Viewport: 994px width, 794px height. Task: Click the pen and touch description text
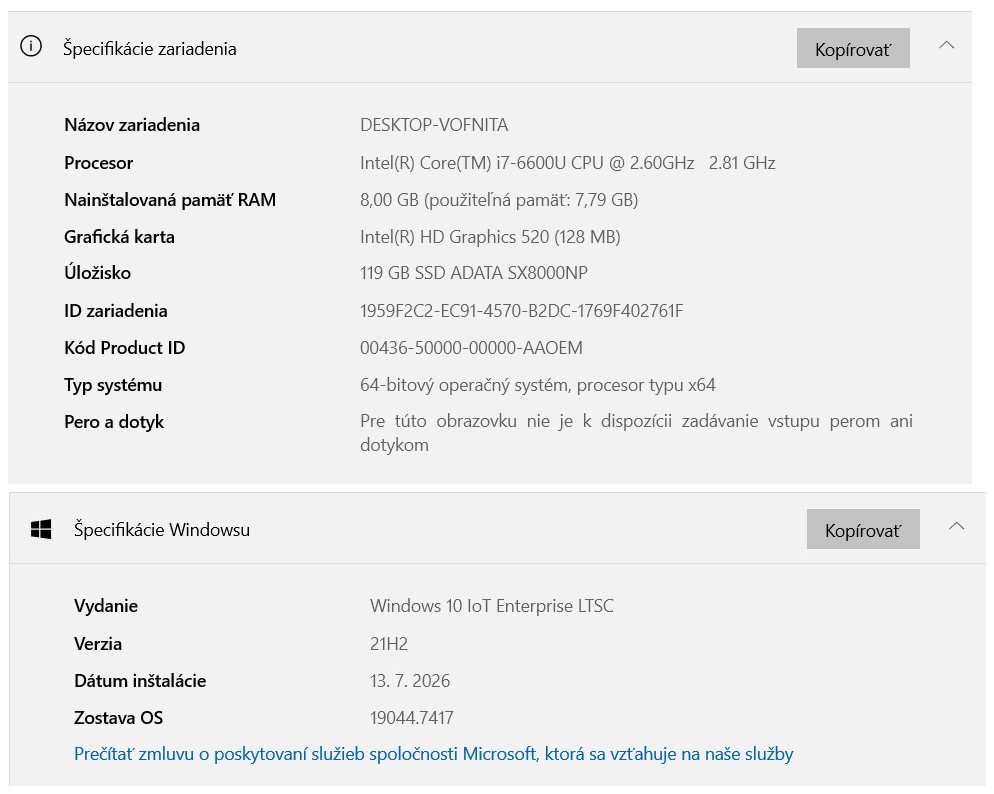click(x=636, y=433)
